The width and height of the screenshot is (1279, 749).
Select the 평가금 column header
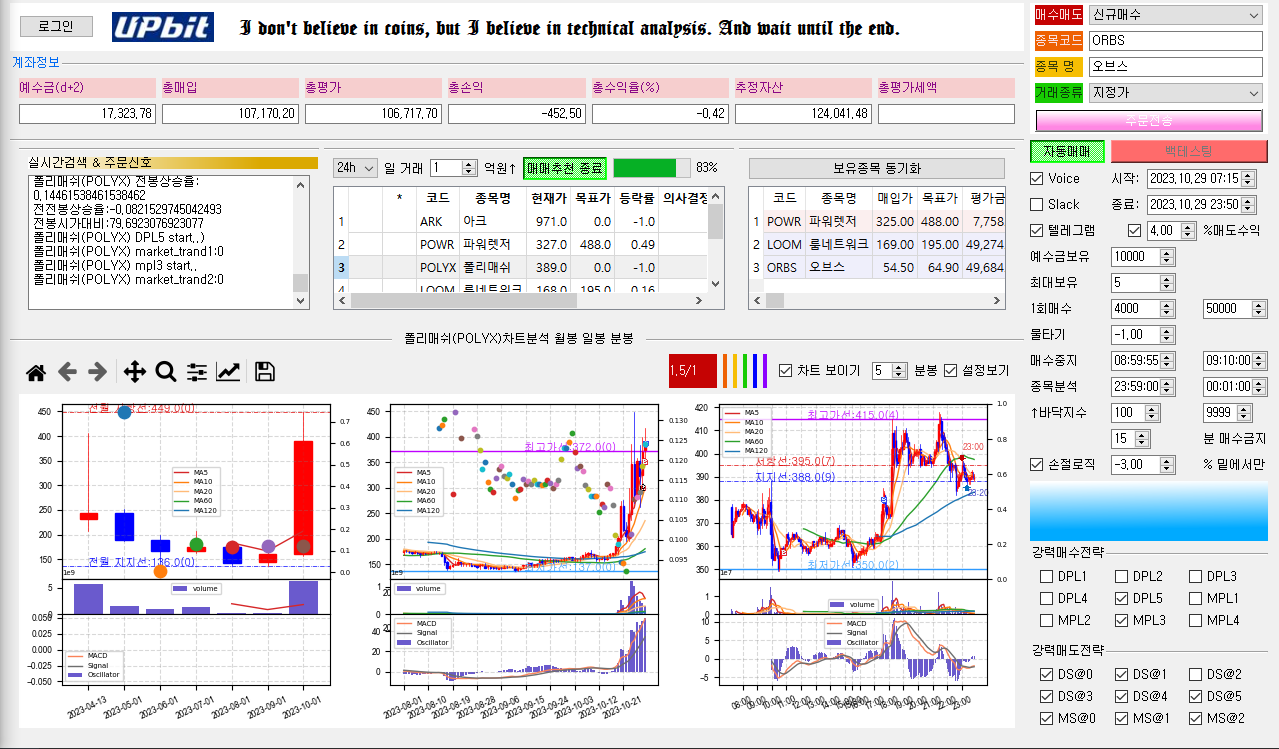(x=985, y=197)
